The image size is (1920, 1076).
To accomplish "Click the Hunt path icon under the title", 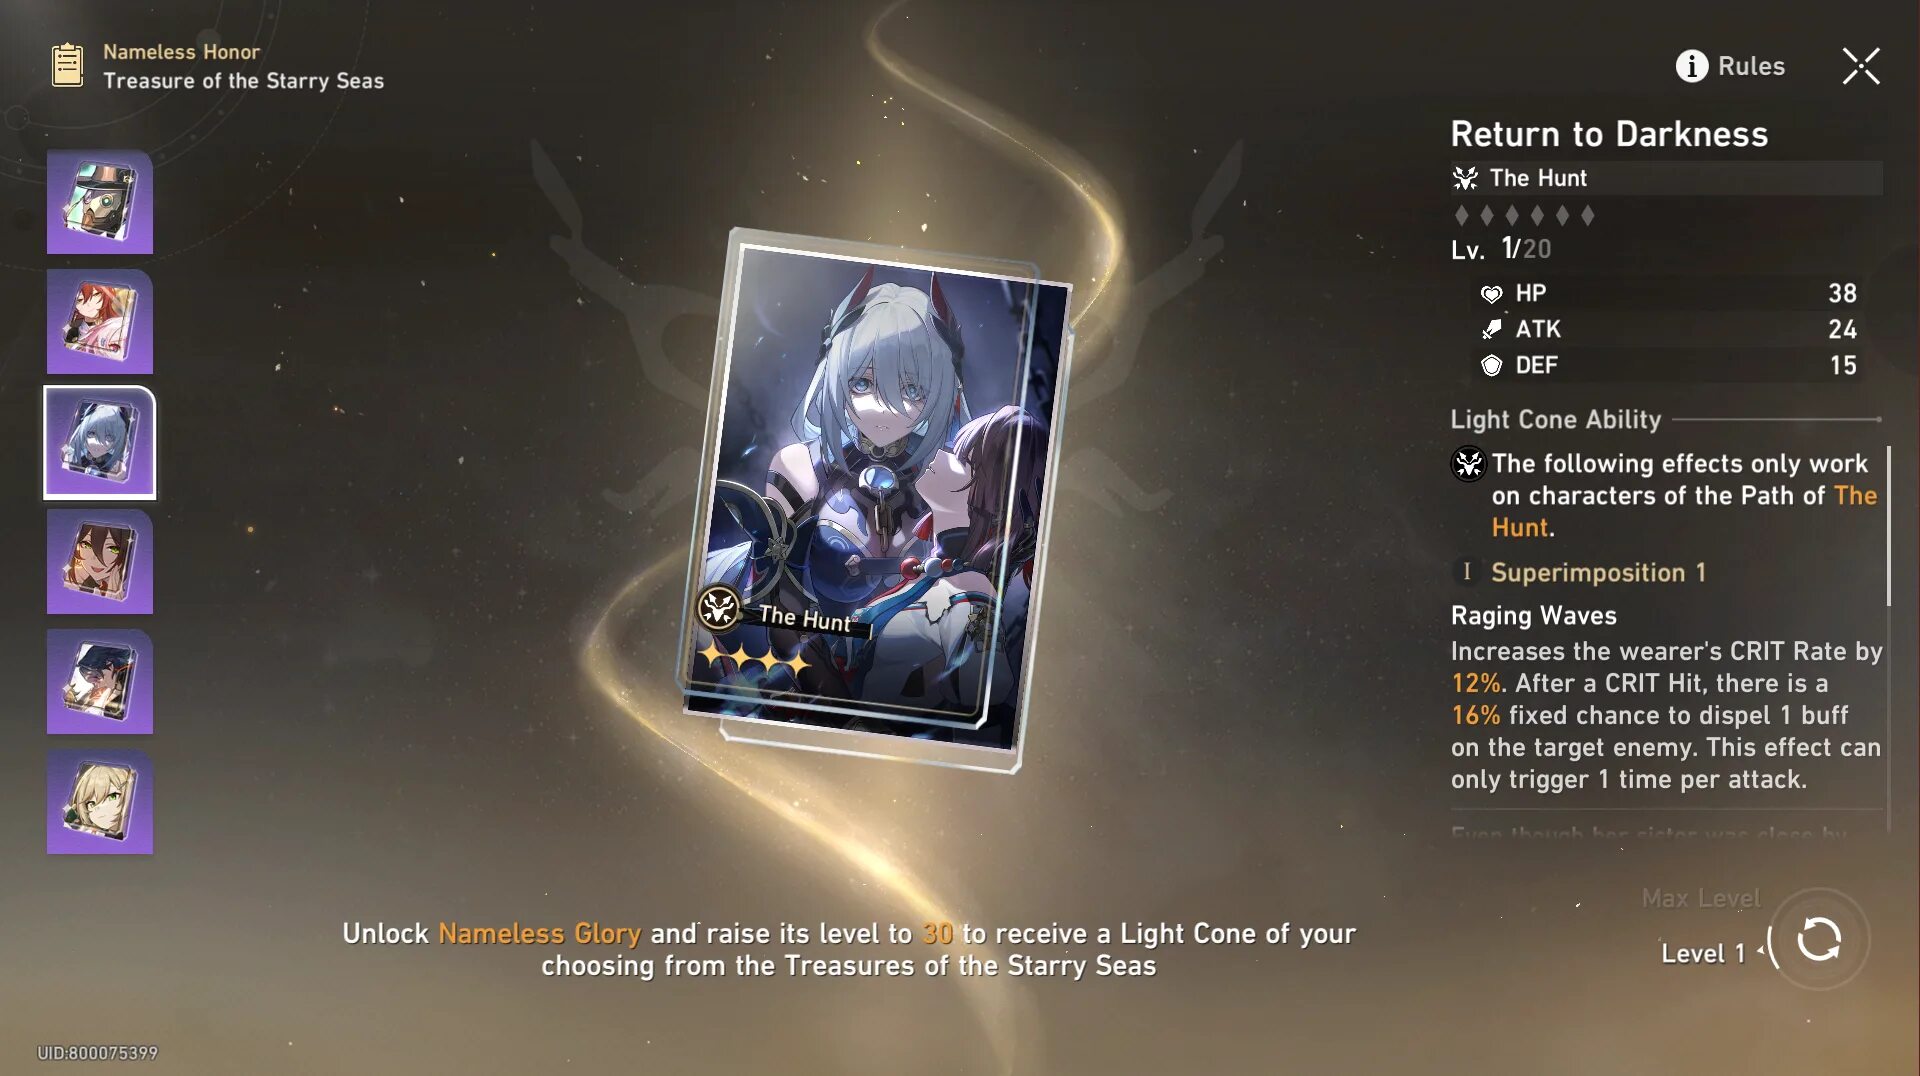I will click(x=1465, y=178).
